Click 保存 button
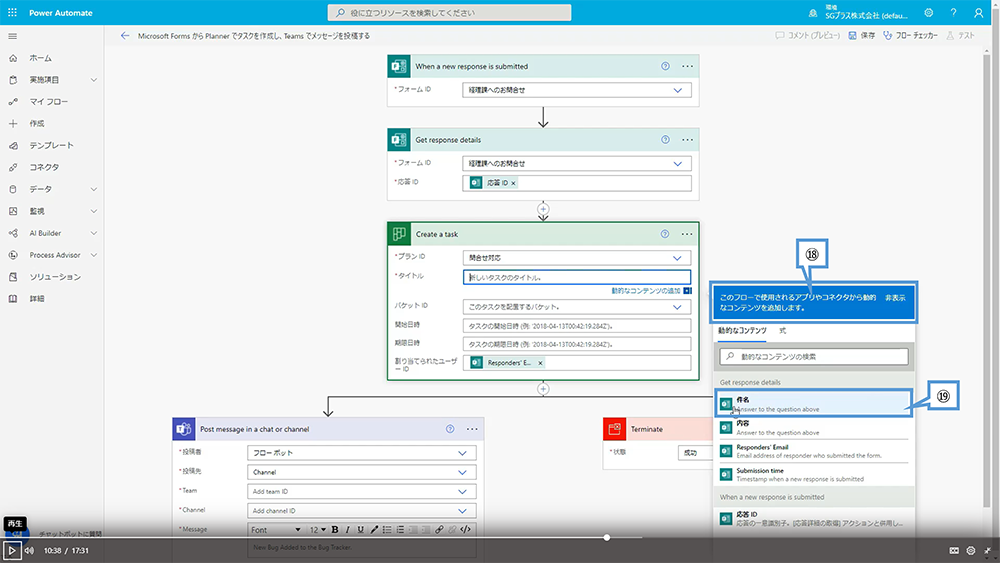Screen dimensions: 1000x563 (x=862, y=36)
